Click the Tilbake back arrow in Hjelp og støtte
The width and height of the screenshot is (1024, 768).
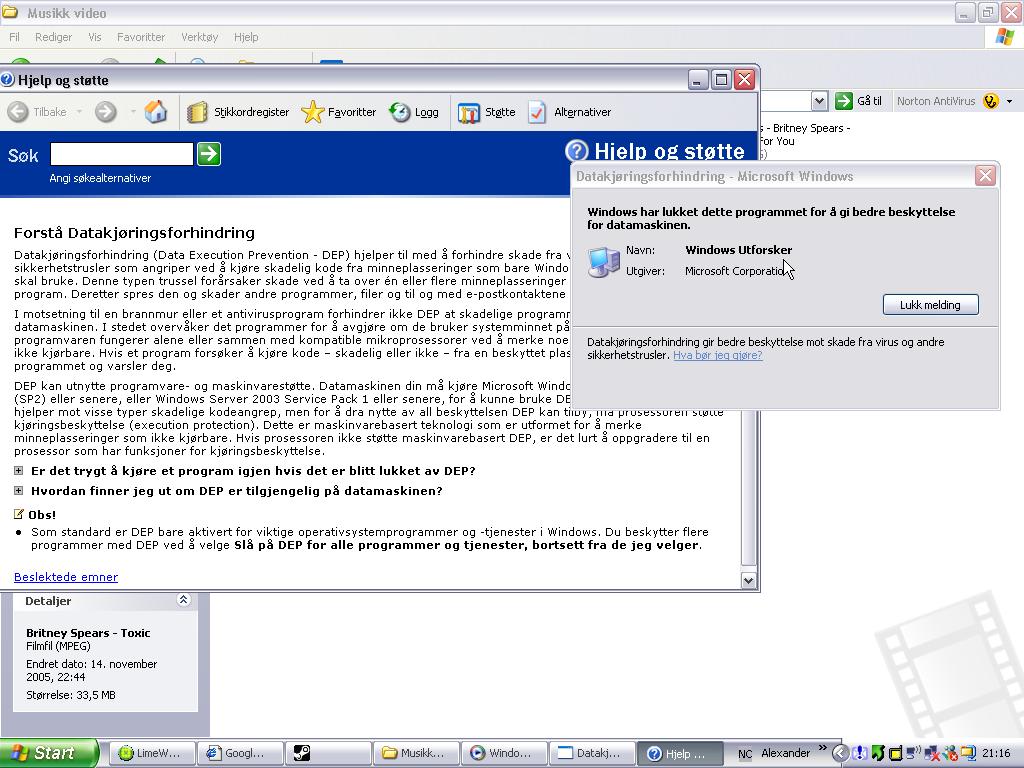[x=37, y=112]
